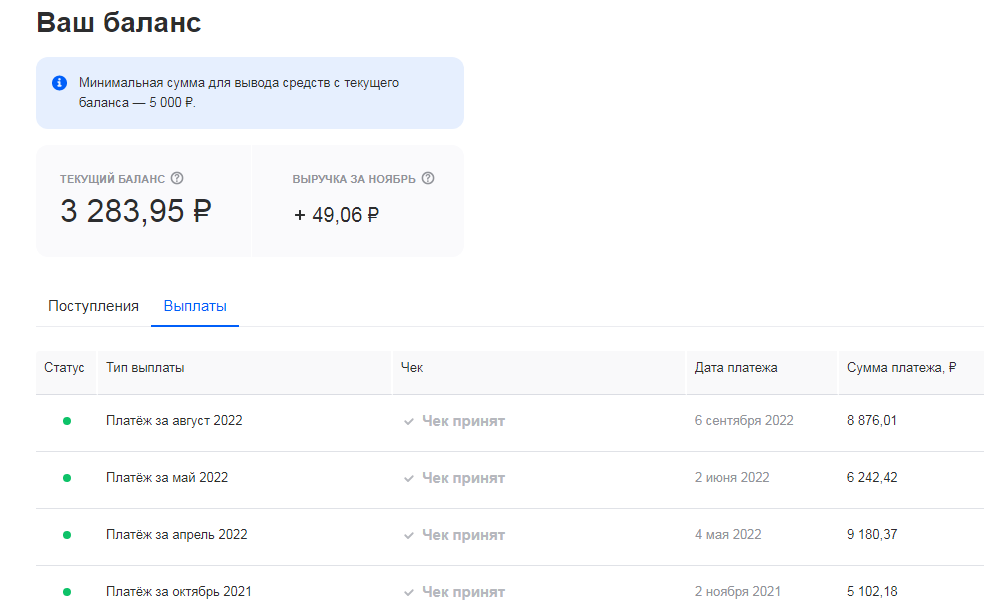Open Чек принят for апрель 2022 payment

pyautogui.click(x=463, y=535)
